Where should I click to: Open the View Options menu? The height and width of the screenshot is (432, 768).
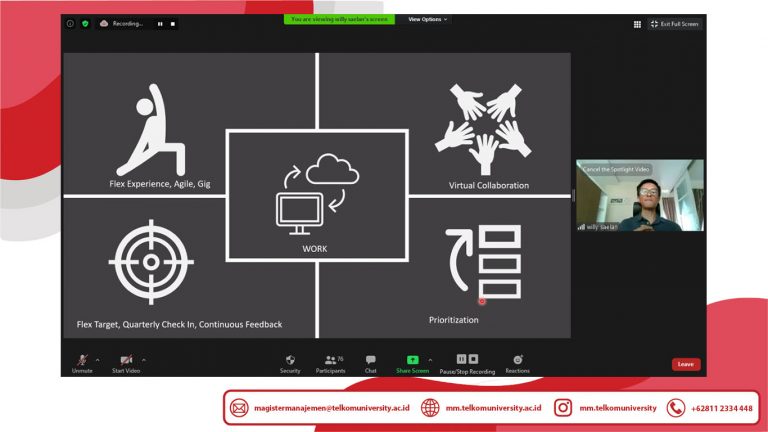(427, 19)
